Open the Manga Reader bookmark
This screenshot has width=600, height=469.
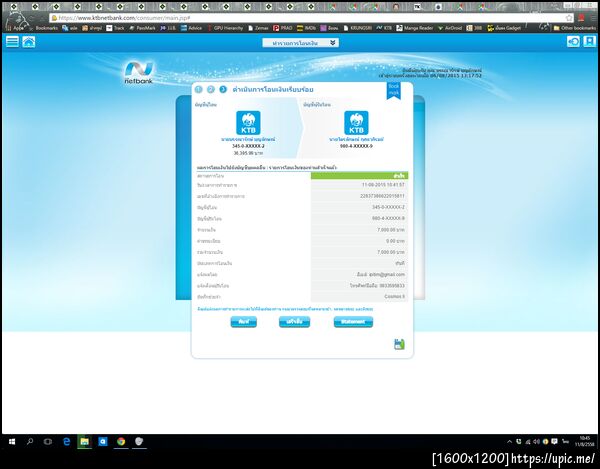coord(415,28)
